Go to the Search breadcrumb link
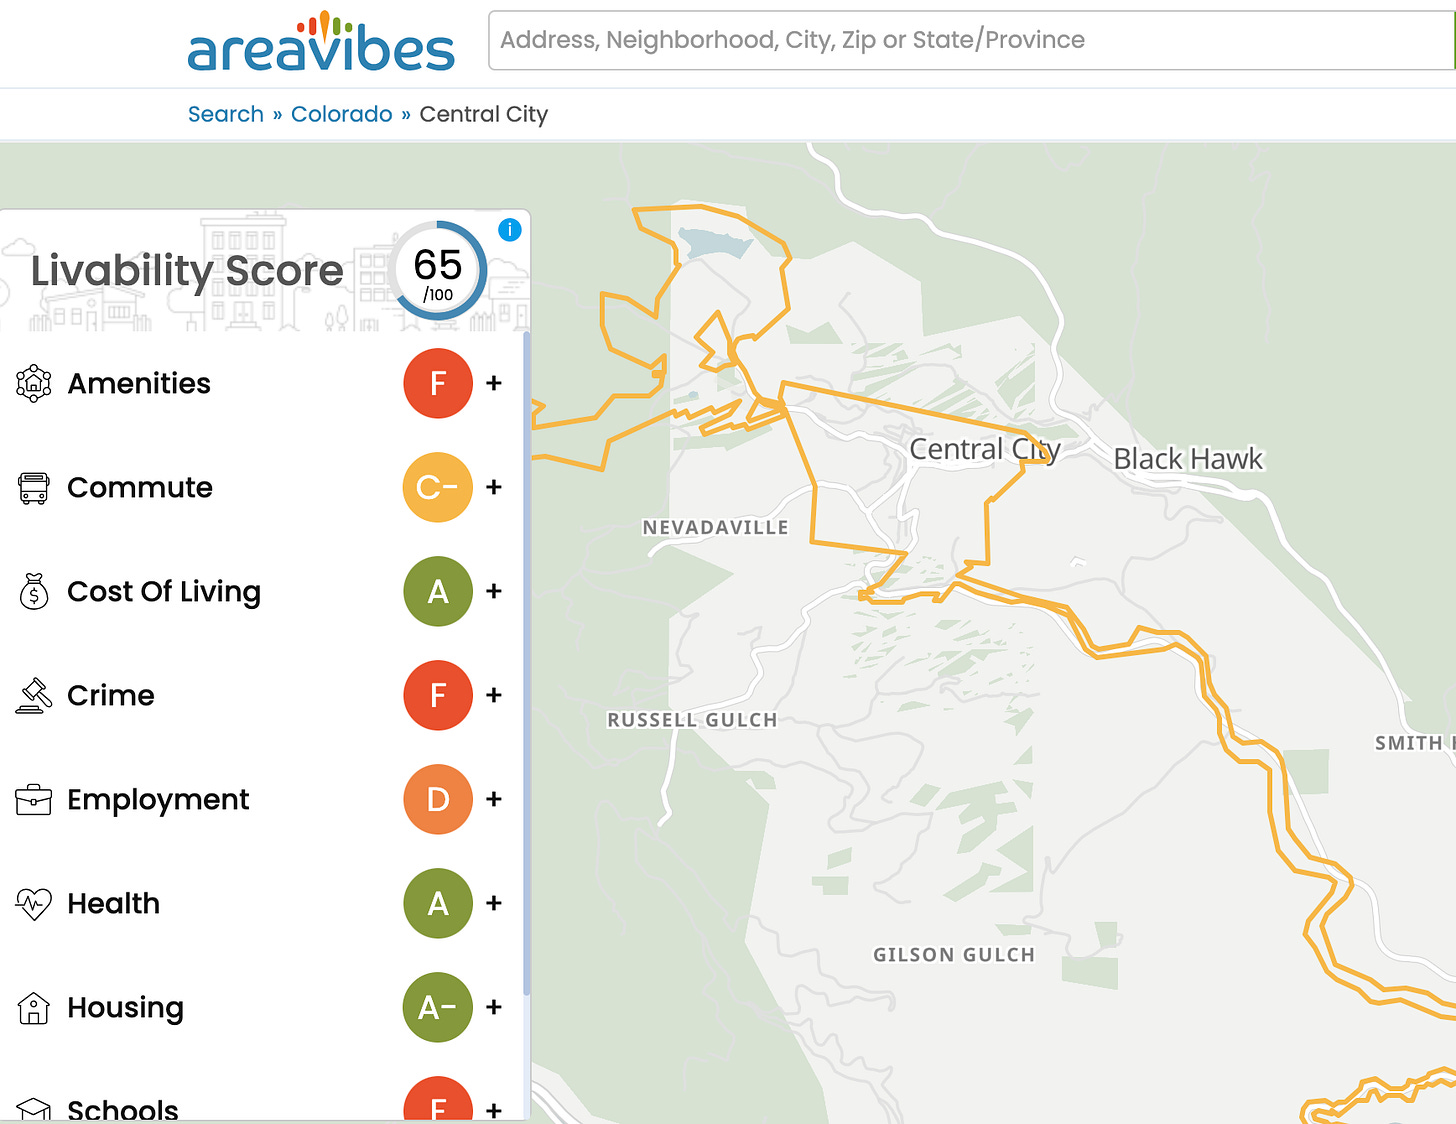This screenshot has height=1124, width=1456. click(226, 114)
